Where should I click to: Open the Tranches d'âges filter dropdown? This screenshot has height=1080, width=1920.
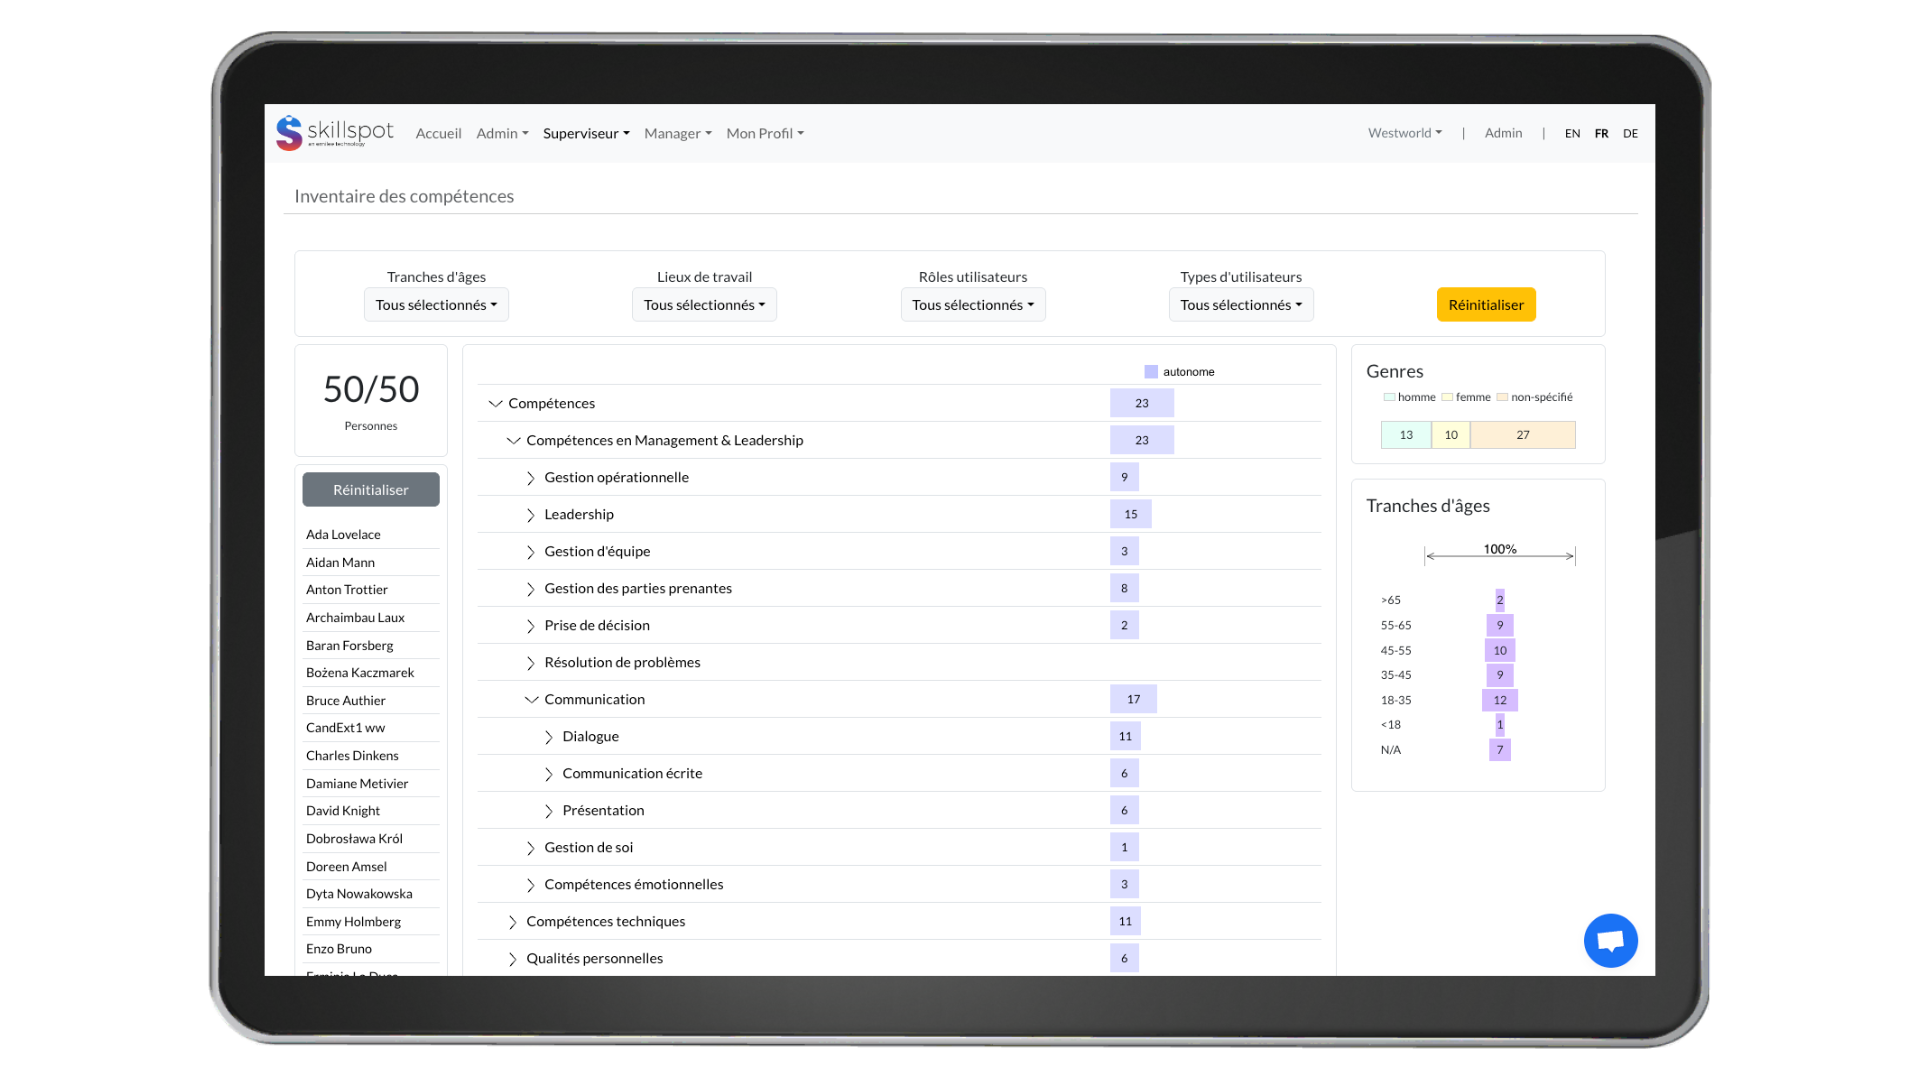click(436, 305)
